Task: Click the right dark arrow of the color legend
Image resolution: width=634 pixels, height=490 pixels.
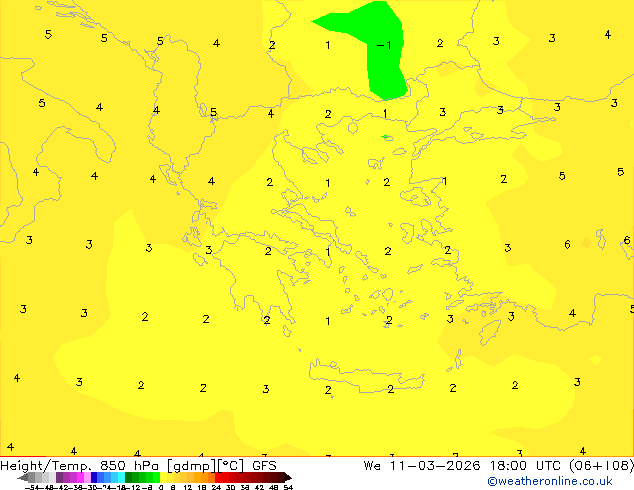Action: [x=287, y=478]
